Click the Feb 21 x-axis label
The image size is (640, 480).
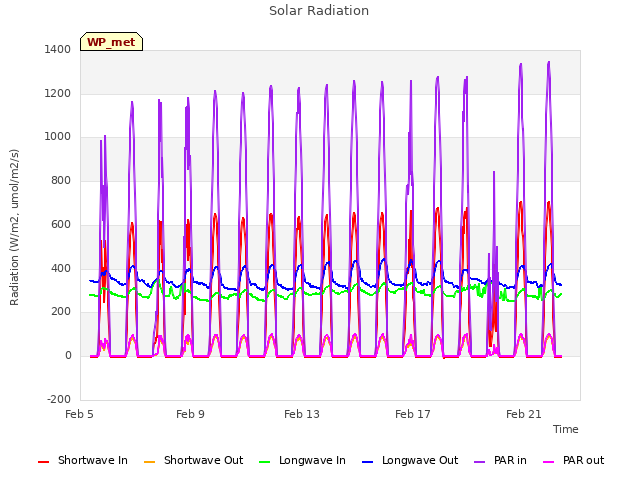click(x=524, y=414)
